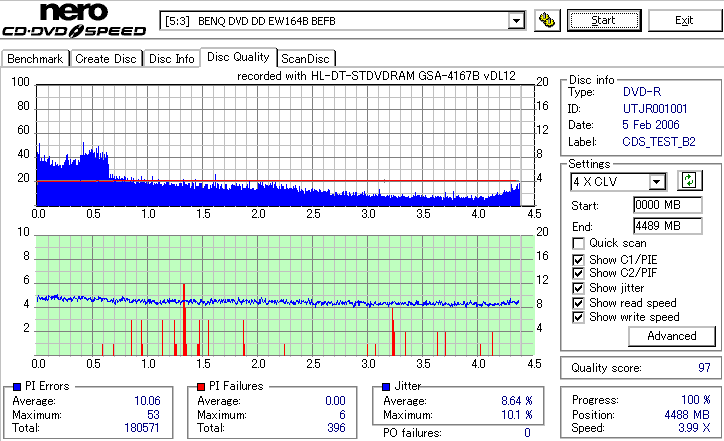Toggle Show read speed checkbox
The height and width of the screenshot is (441, 724).
tap(578, 303)
